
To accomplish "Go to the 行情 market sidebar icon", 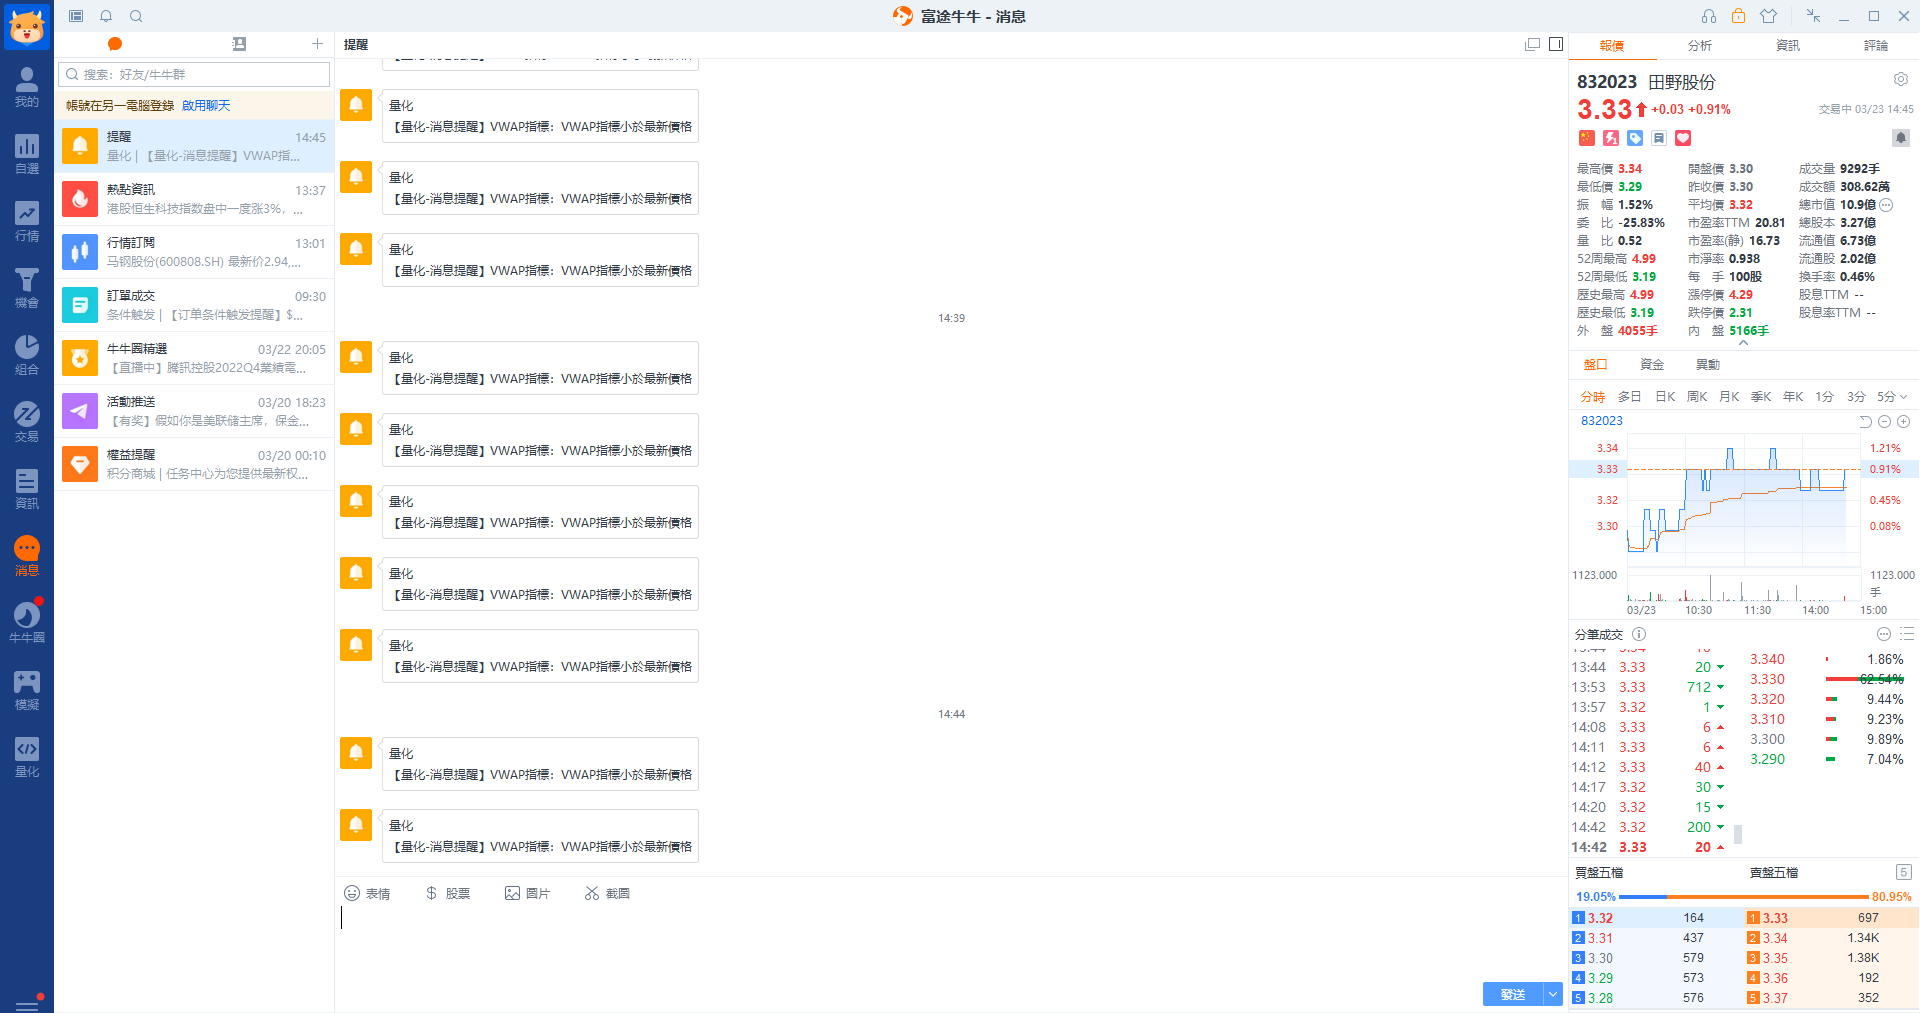I will pyautogui.click(x=27, y=221).
